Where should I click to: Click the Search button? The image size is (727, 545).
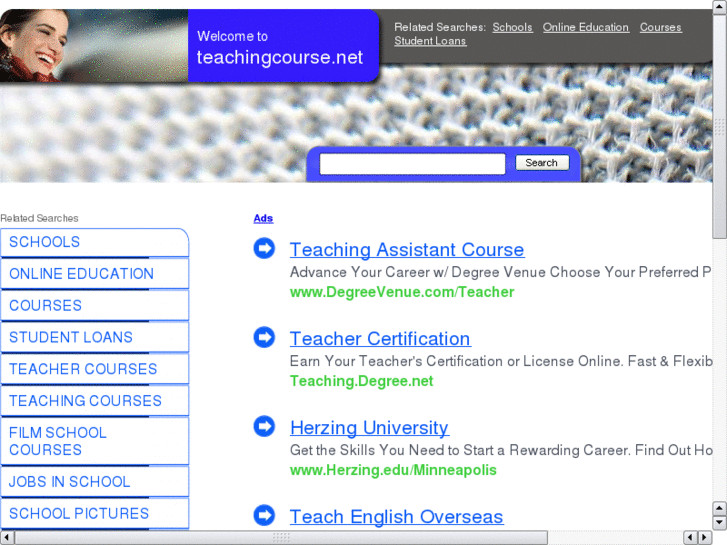pos(542,163)
